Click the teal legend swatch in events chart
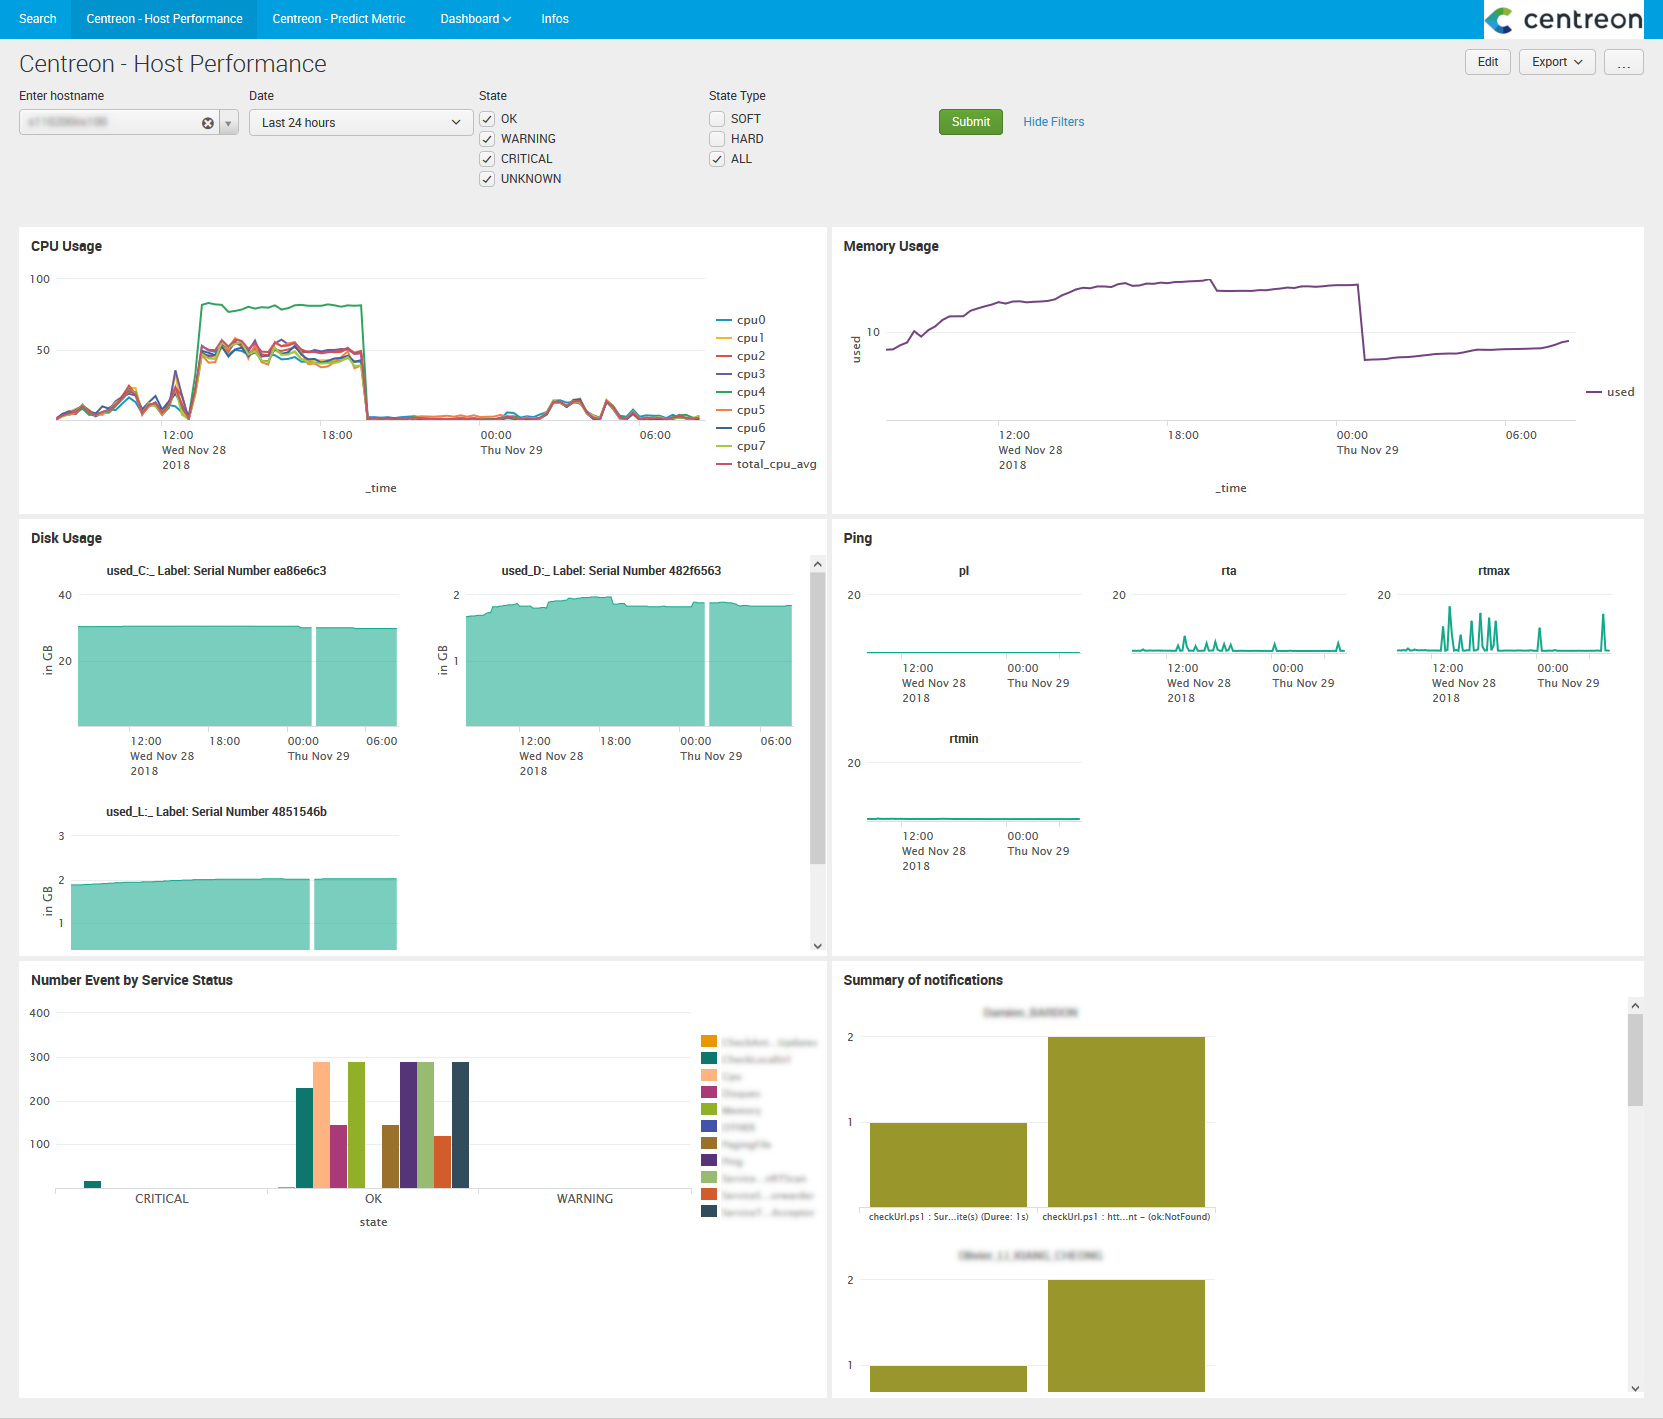Viewport: 1663px width, 1419px height. [709, 1059]
